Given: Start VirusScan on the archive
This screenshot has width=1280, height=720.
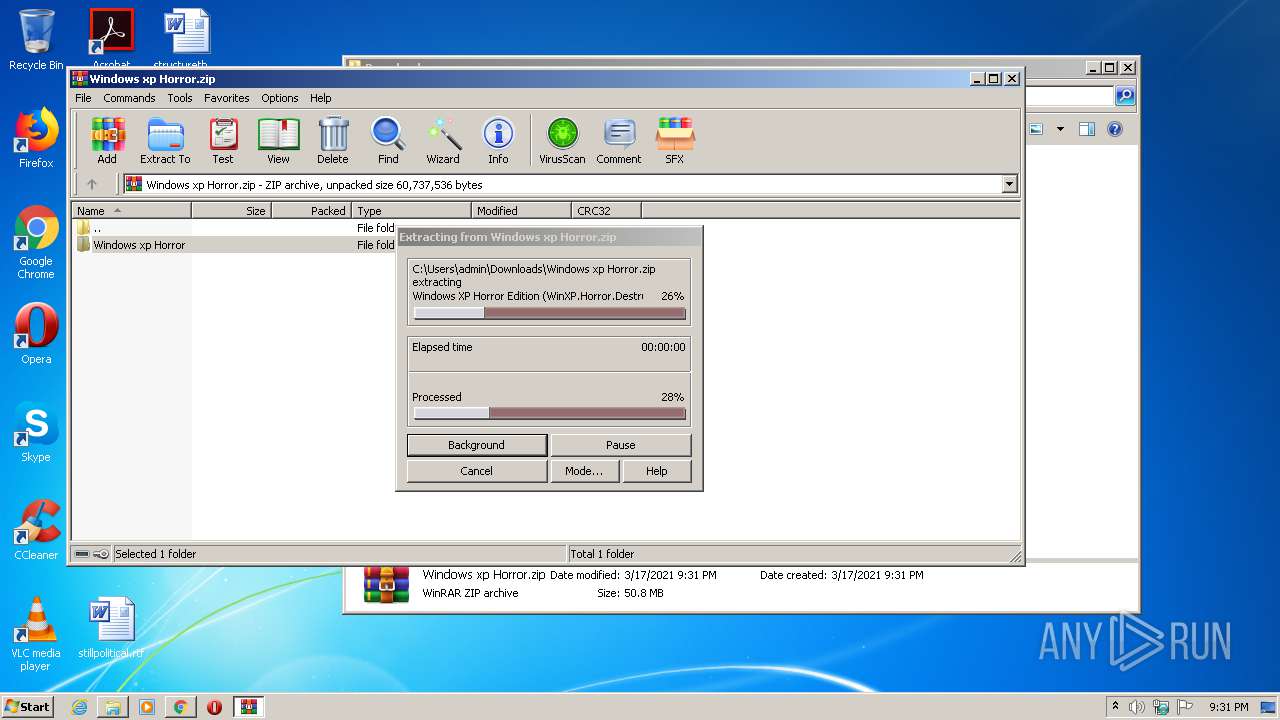Looking at the screenshot, I should [562, 140].
